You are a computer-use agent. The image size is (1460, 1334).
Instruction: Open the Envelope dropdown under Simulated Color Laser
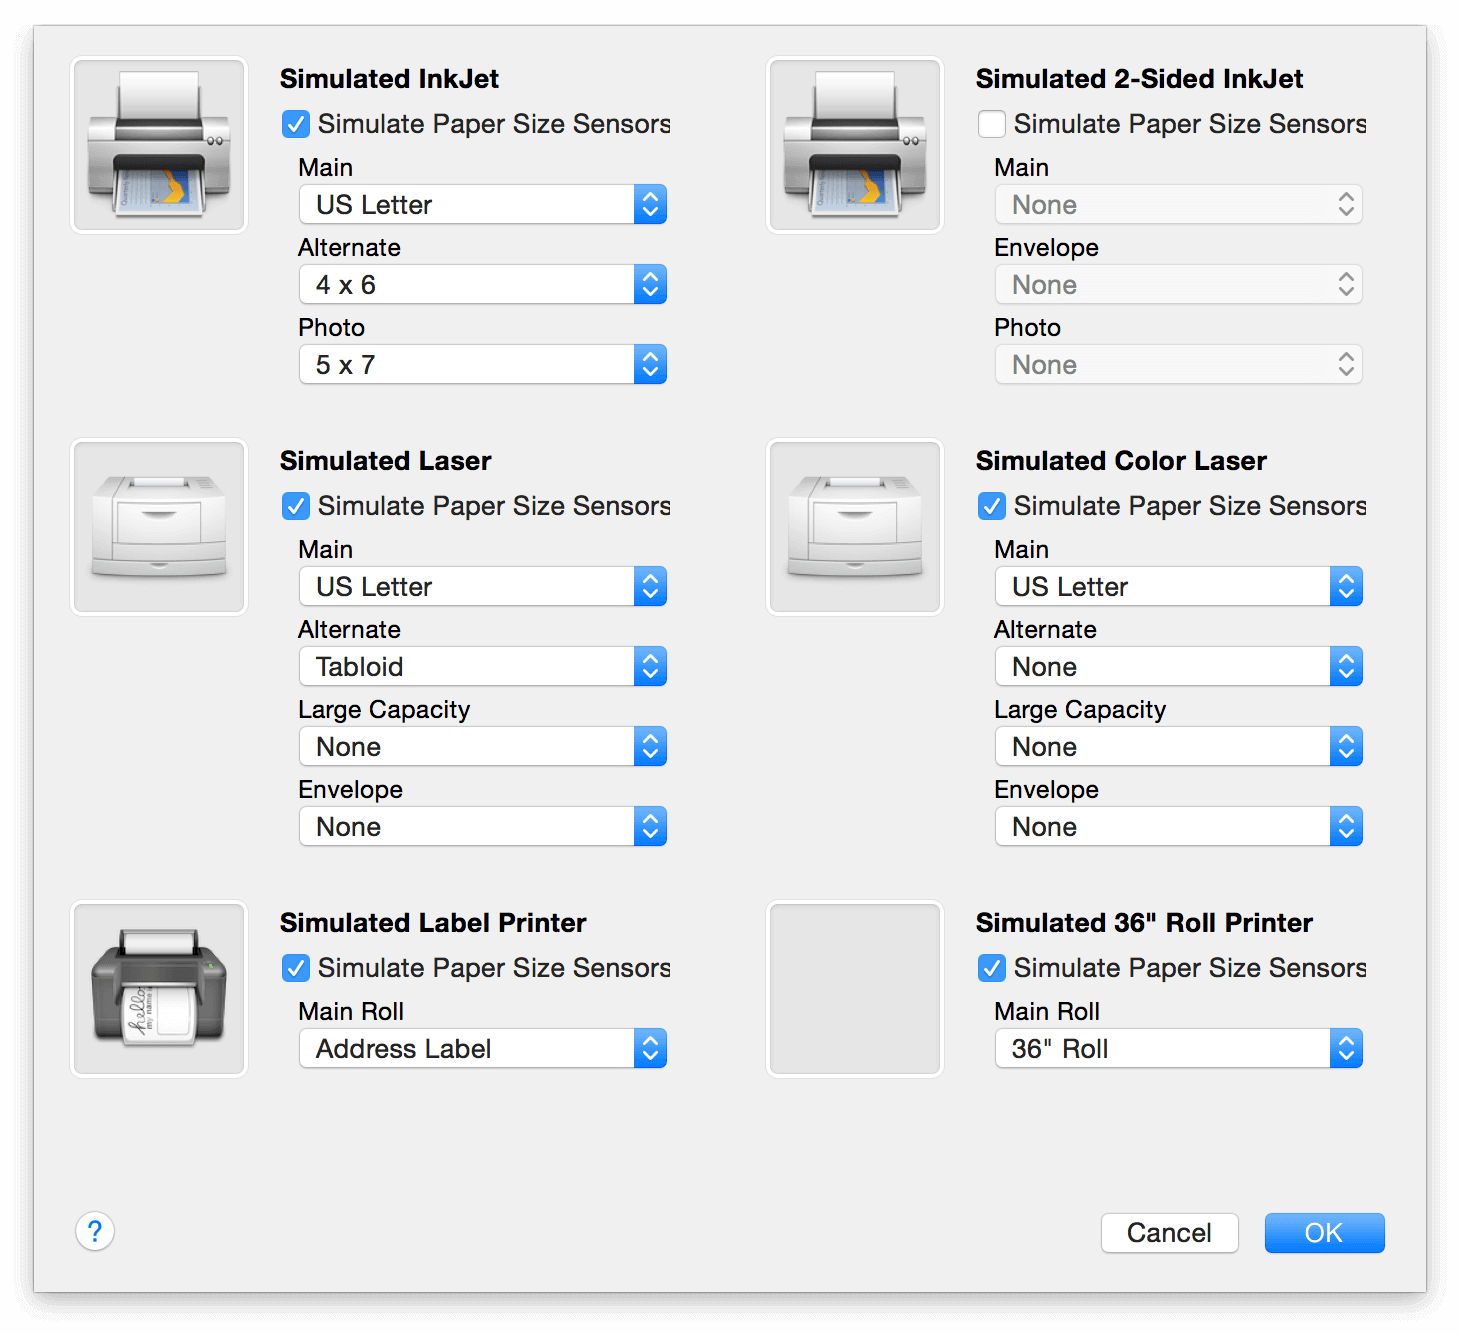(x=1178, y=826)
